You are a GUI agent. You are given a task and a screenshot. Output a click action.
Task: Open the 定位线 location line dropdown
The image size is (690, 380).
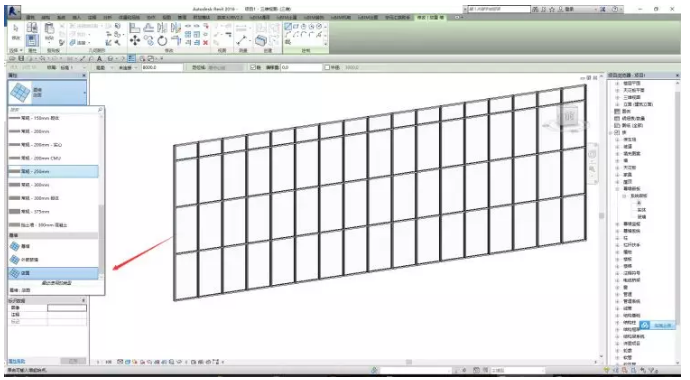224,68
